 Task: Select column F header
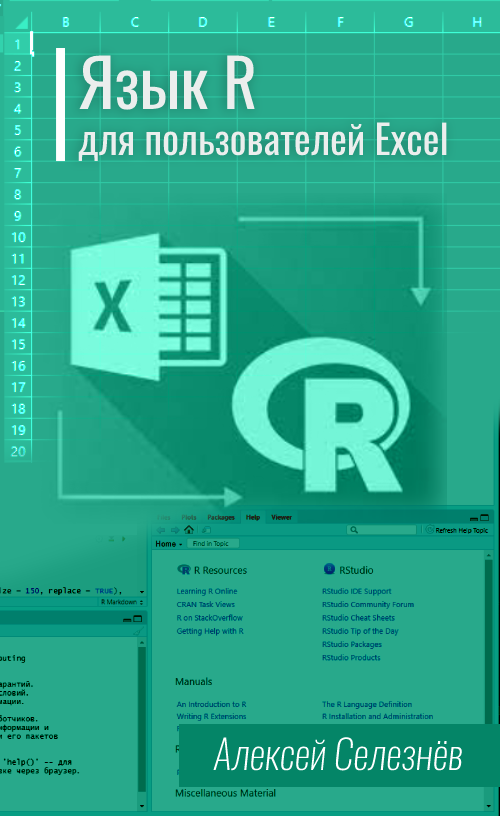pos(340,22)
